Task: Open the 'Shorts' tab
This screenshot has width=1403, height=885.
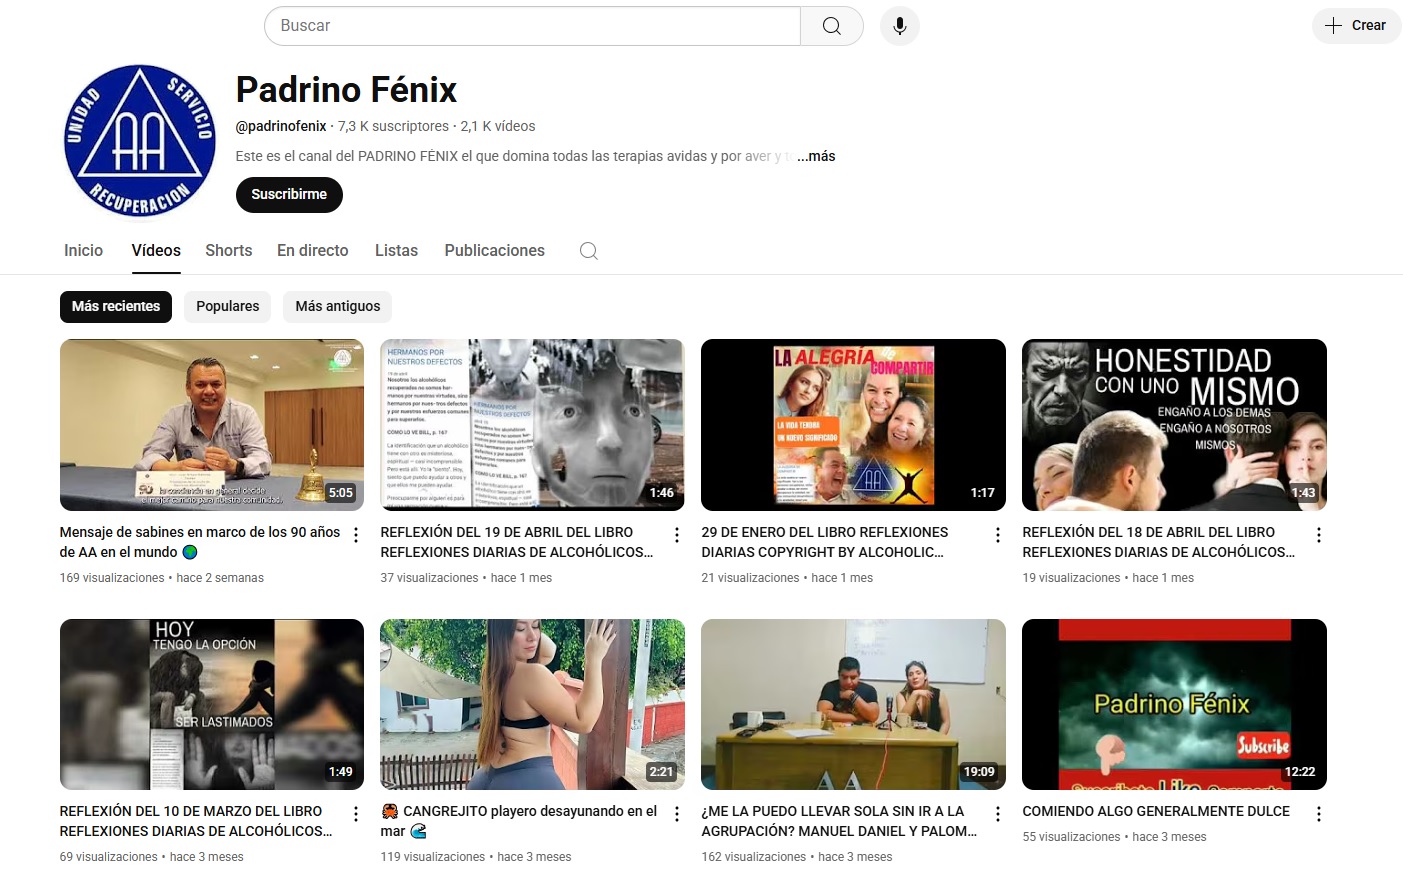Action: [228, 250]
